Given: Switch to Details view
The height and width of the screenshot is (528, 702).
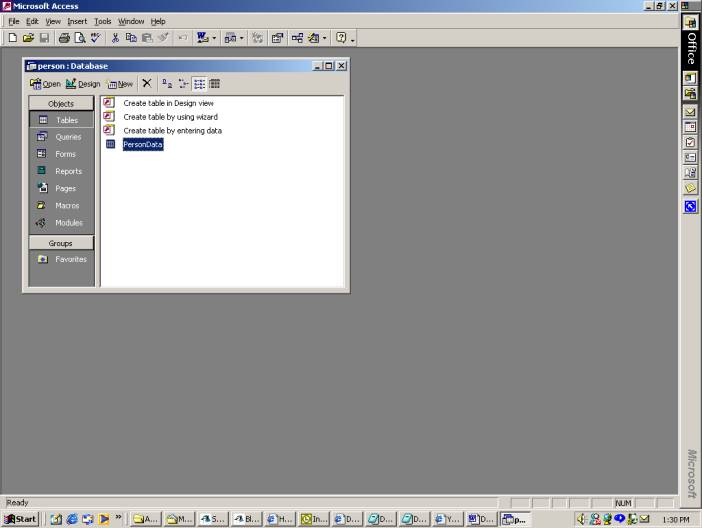Looking at the screenshot, I should [215, 83].
